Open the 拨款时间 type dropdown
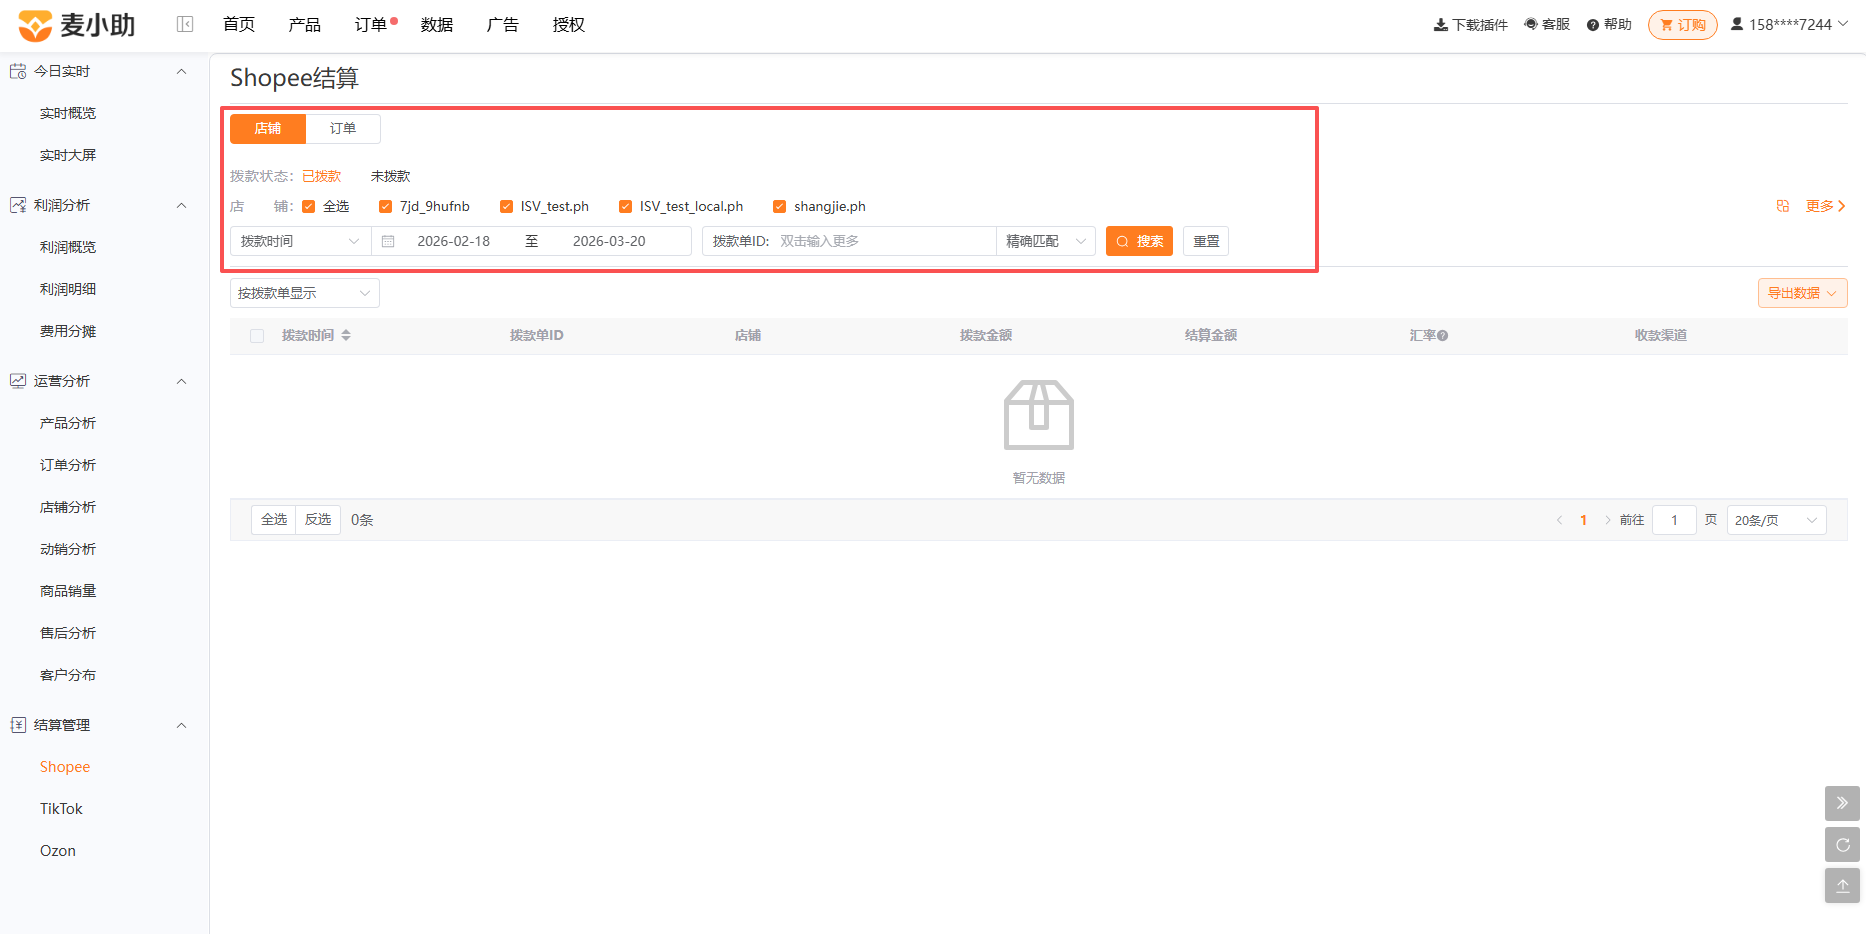The image size is (1866, 934). [x=300, y=241]
